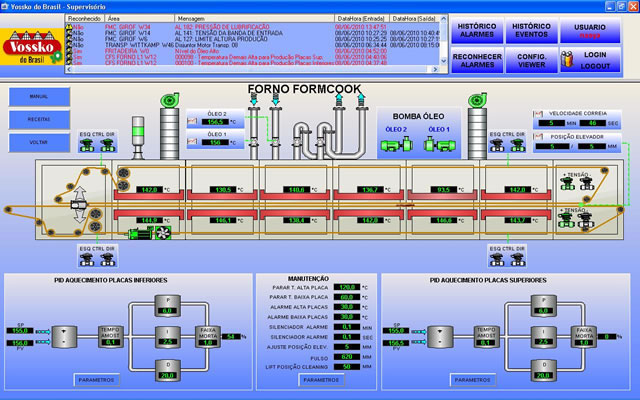Open Parametros in the Manutenção panel
This screenshot has height=400, width=640.
click(321, 380)
